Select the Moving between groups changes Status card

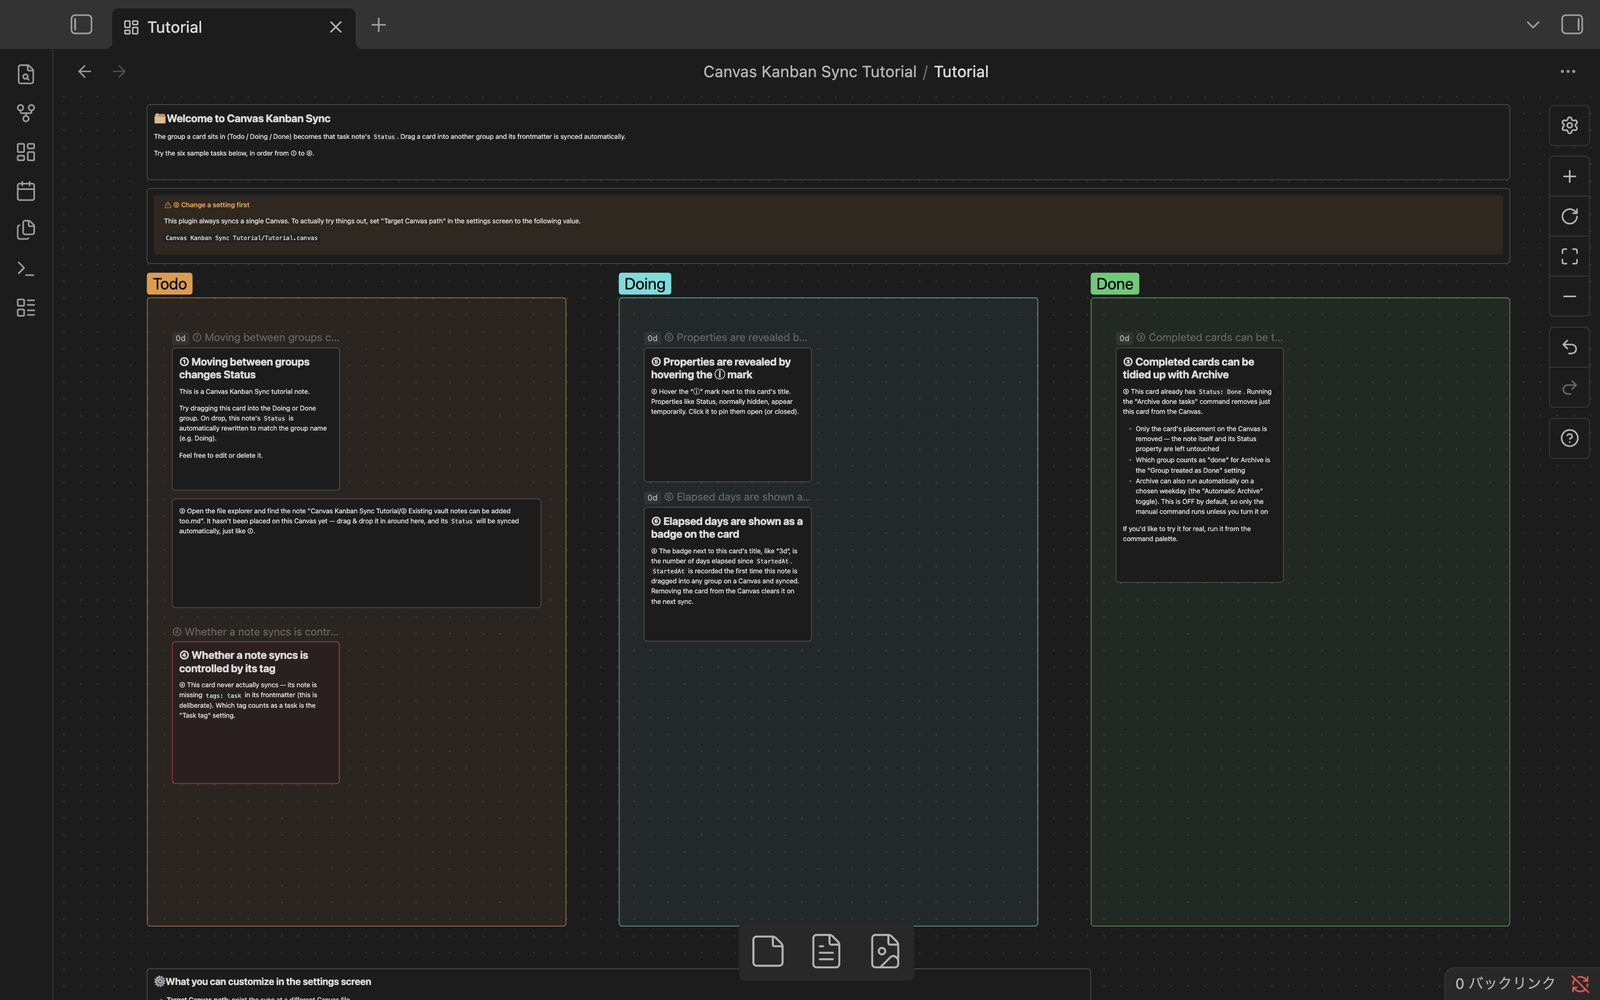[x=256, y=419]
